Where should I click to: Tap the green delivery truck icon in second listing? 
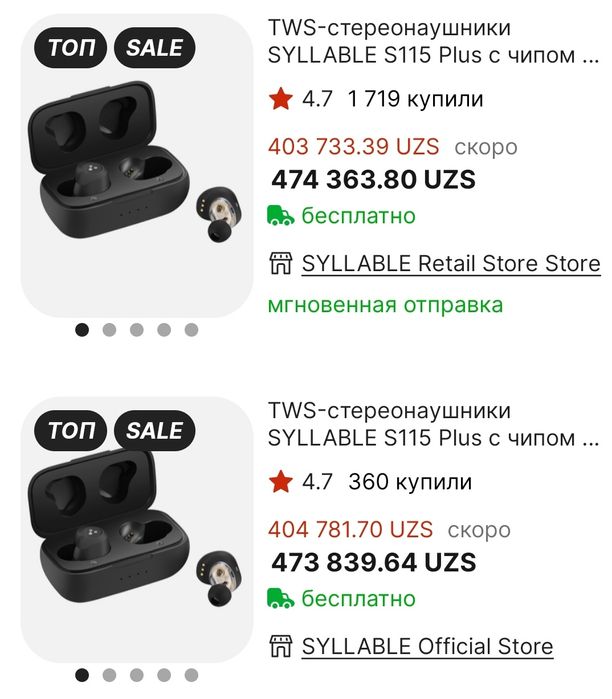point(281,599)
